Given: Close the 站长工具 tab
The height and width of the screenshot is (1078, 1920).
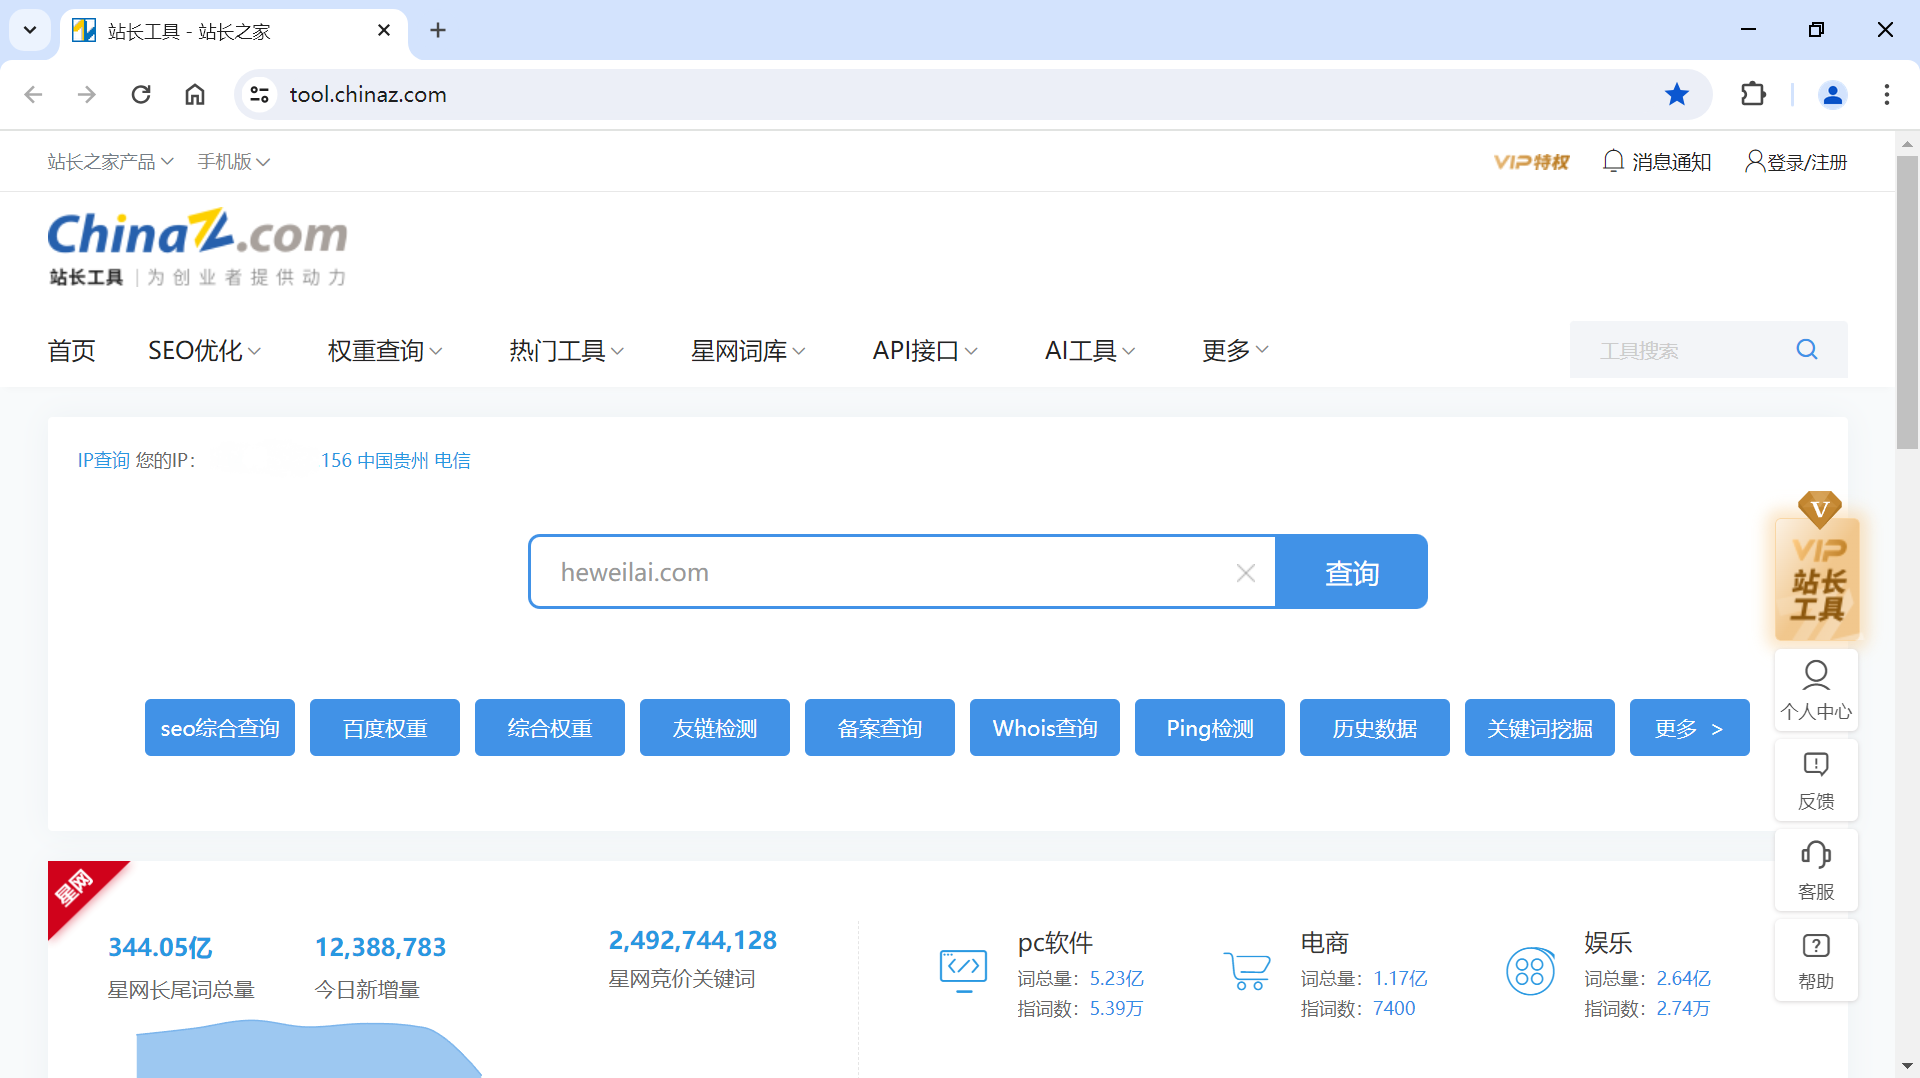Looking at the screenshot, I should [x=384, y=30].
